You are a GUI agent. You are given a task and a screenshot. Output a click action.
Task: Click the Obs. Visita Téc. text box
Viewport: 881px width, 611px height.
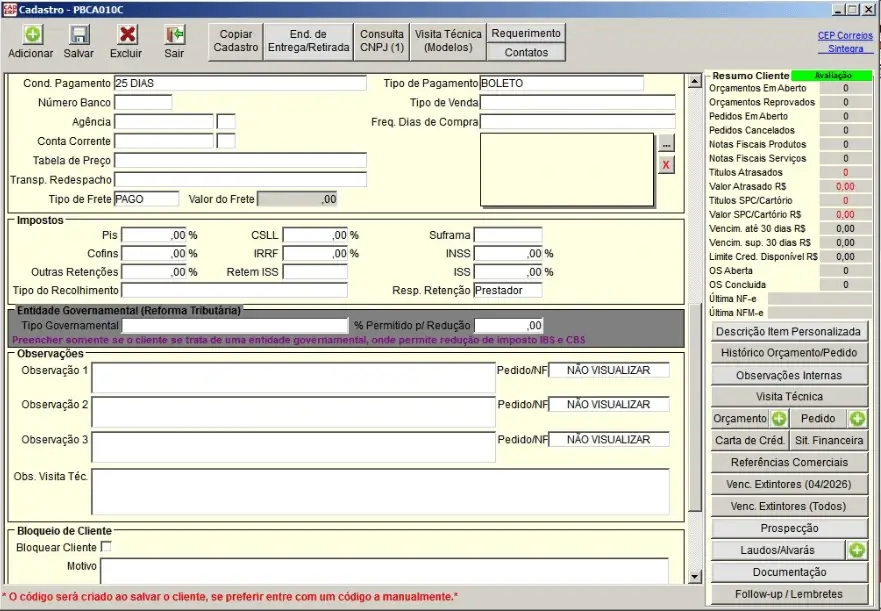coord(380,492)
